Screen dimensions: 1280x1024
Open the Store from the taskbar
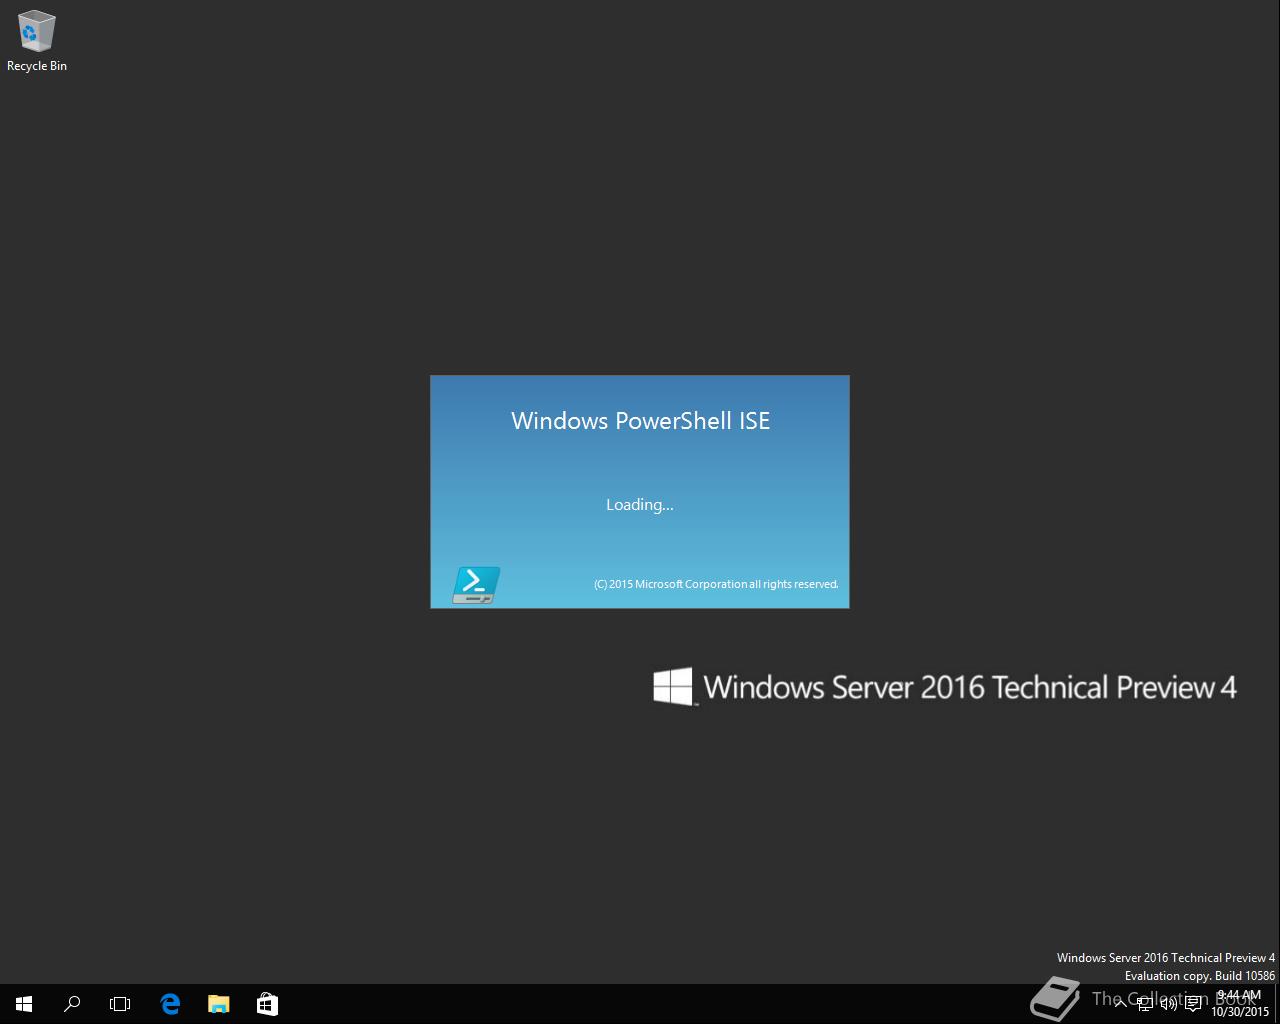[267, 1004]
